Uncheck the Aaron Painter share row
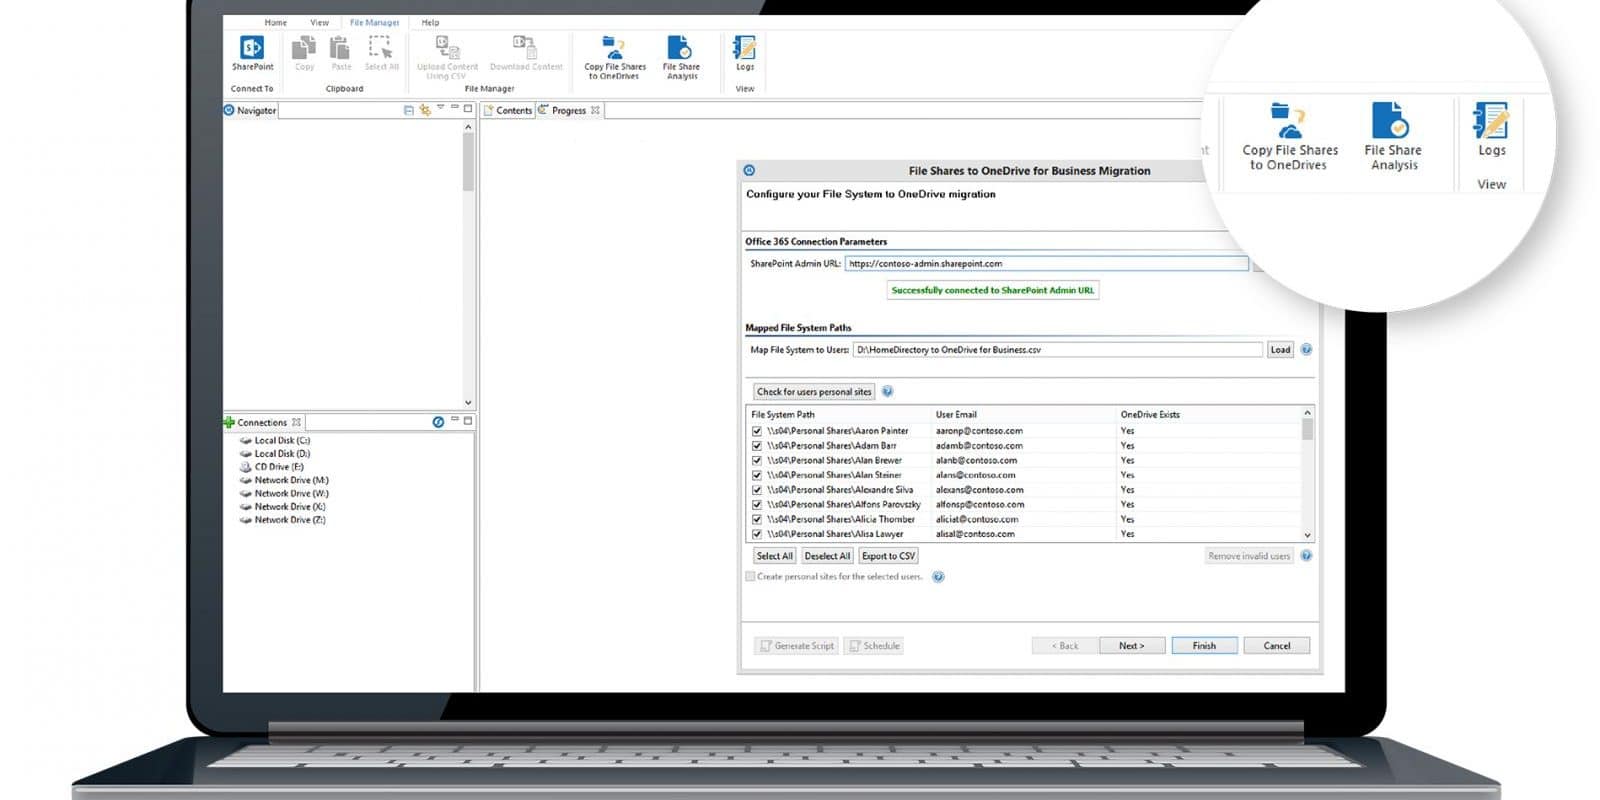 click(x=757, y=431)
